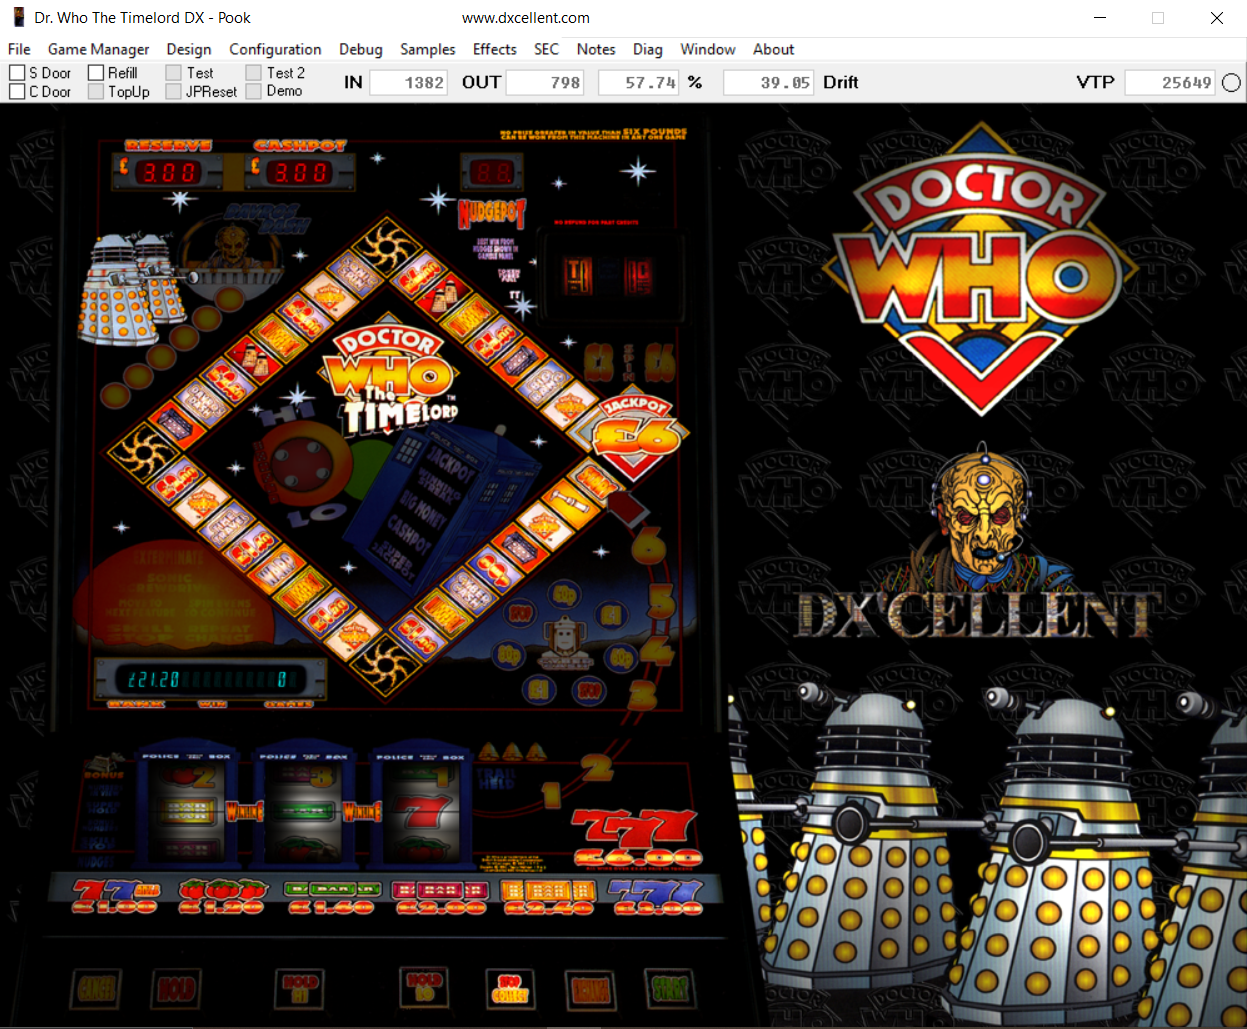Tap the Stop Collect machine button
Image resolution: width=1247 pixels, height=1029 pixels.
click(x=509, y=989)
